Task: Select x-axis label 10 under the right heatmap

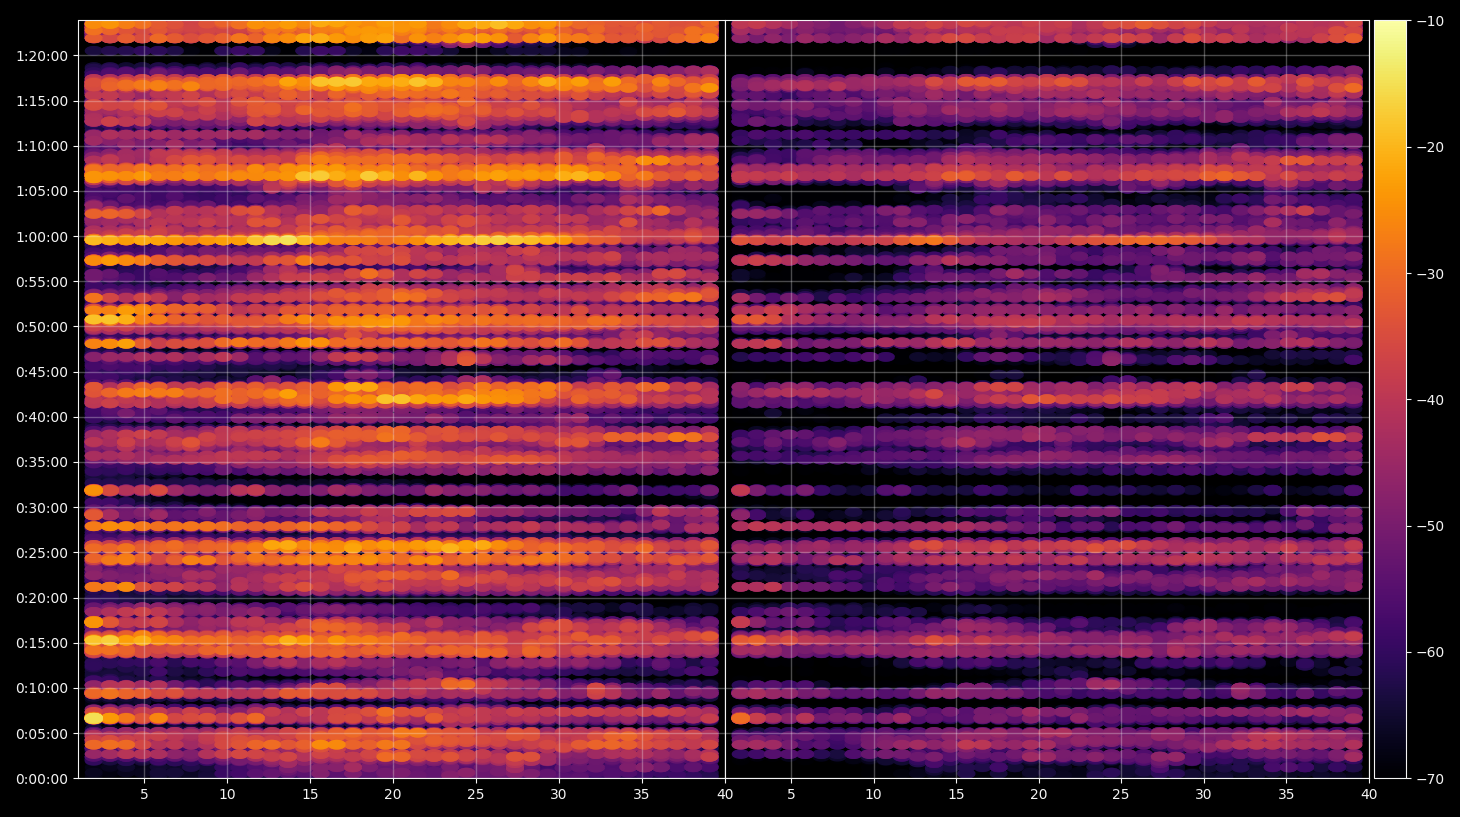Action: coord(873,795)
